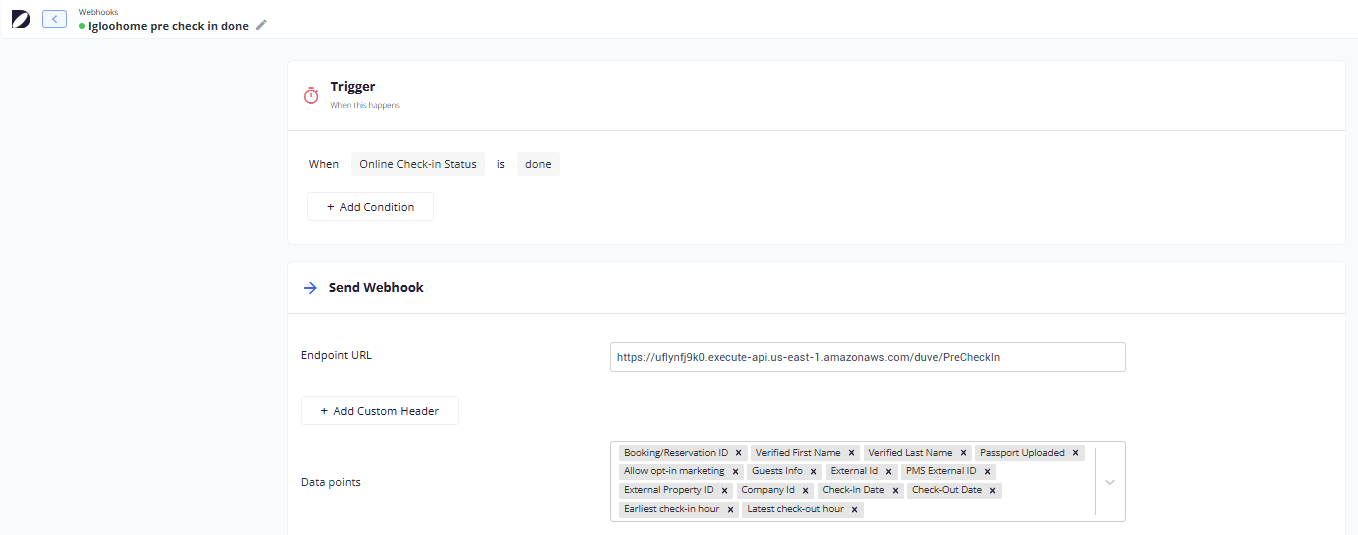Remove Booking/Reservation ID data point
Viewport: 1358px width, 535px height.
tap(738, 453)
